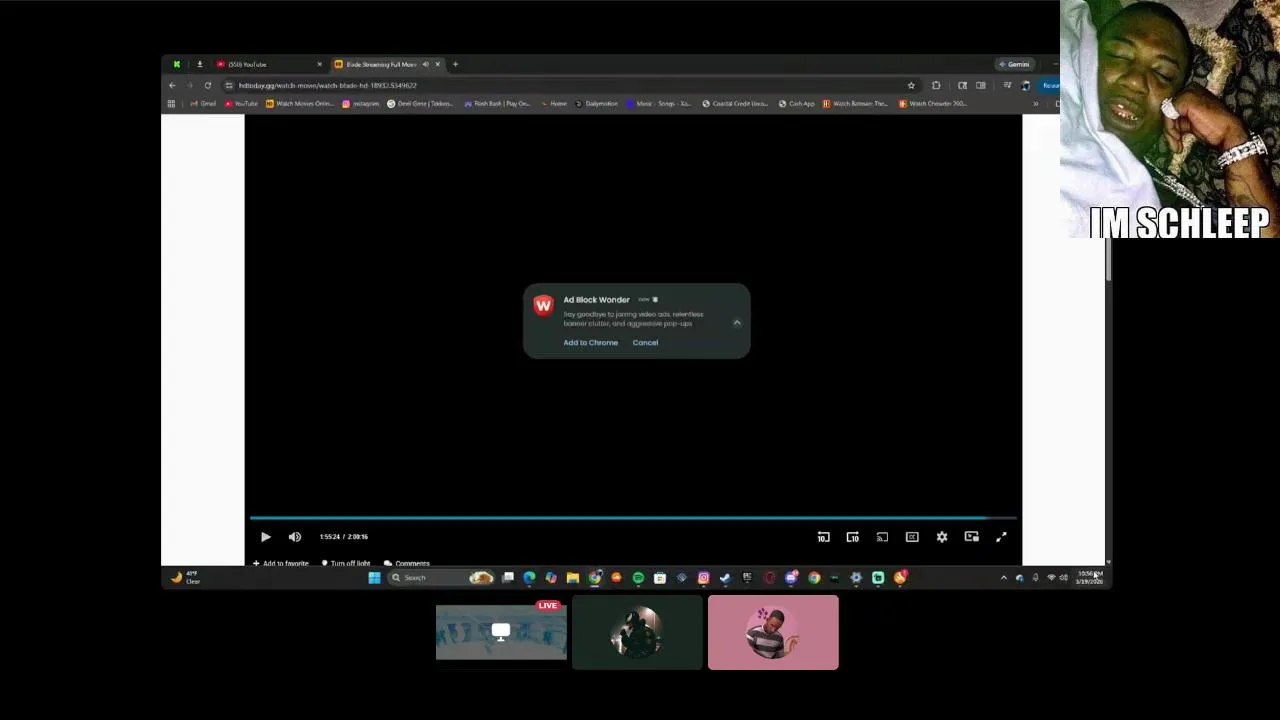Mute the audio icon on the Blade tab
Viewport: 1280px width, 720px height.
pos(425,64)
